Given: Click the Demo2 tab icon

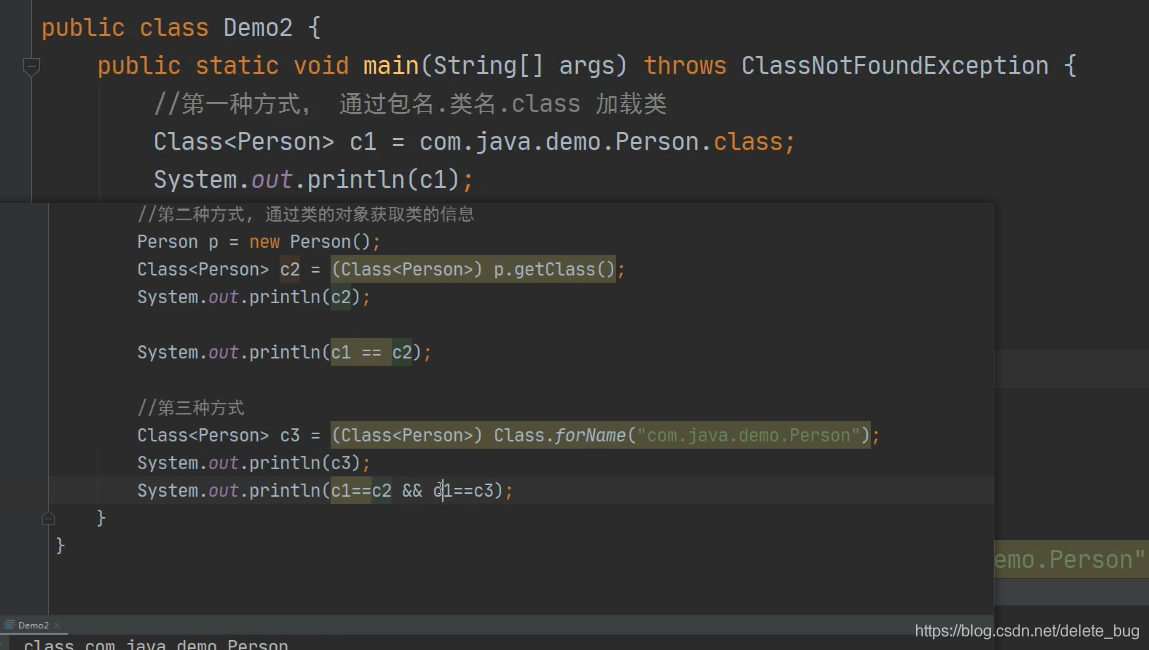Looking at the screenshot, I should coord(9,625).
